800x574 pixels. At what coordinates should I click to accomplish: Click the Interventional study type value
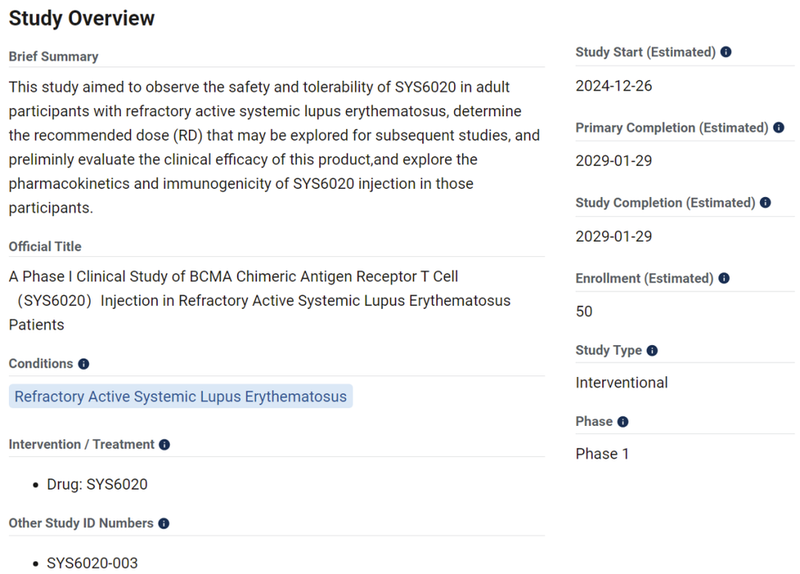622,382
